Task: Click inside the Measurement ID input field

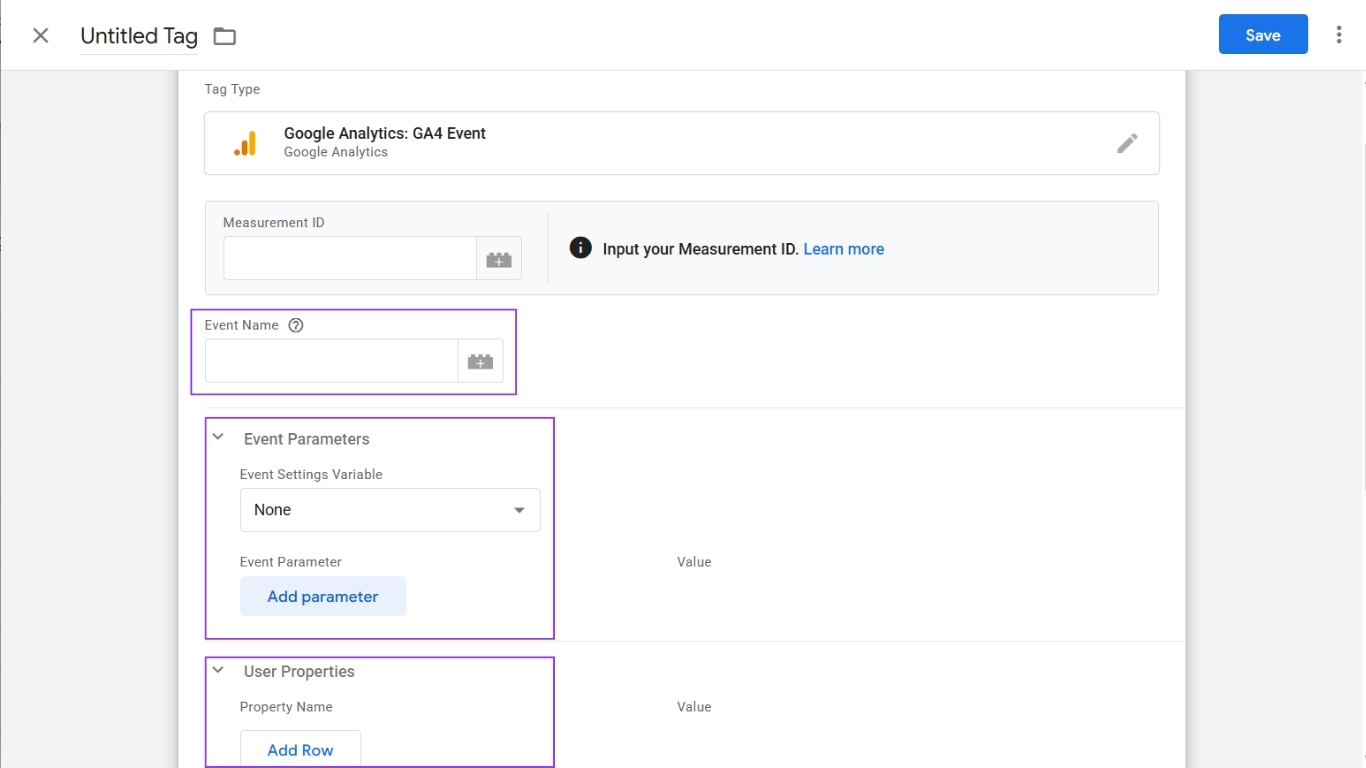Action: pyautogui.click(x=350, y=258)
